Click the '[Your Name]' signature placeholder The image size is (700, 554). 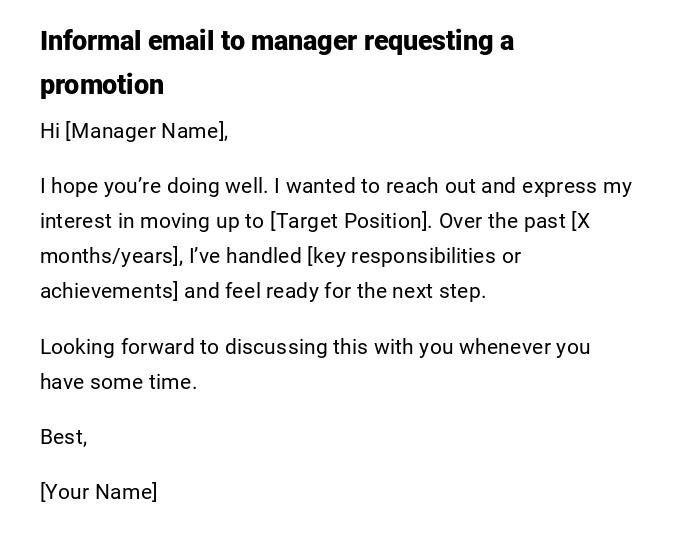coord(99,492)
